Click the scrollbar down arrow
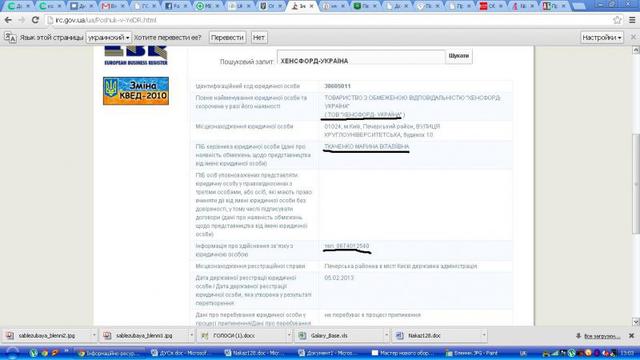This screenshot has width=640, height=360. coord(636,322)
